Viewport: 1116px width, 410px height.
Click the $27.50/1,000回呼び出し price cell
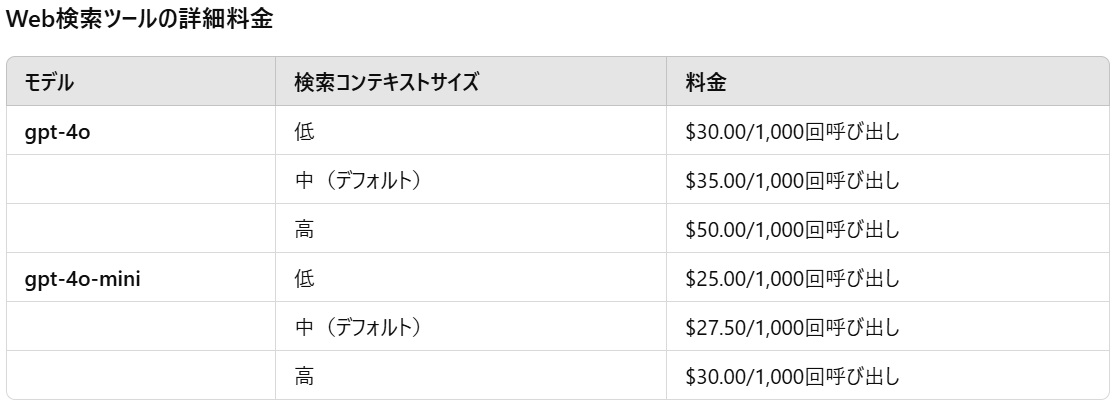tap(793, 328)
